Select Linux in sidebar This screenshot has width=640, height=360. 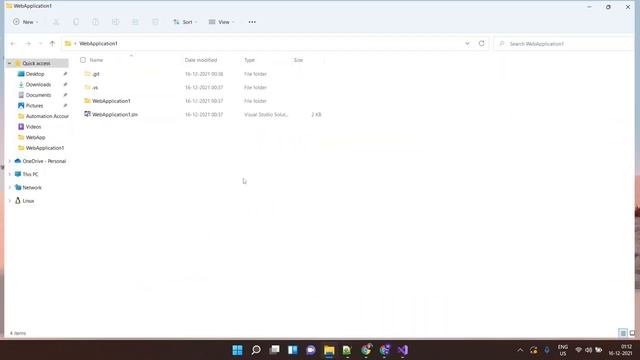pyautogui.click(x=28, y=201)
